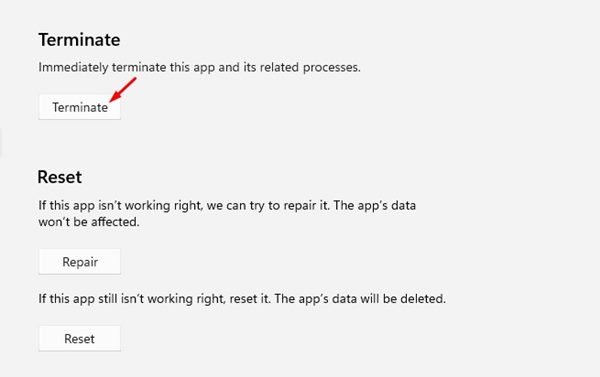Click the phrase "reset it." in the last description
The image size is (600, 377).
coord(250,299)
